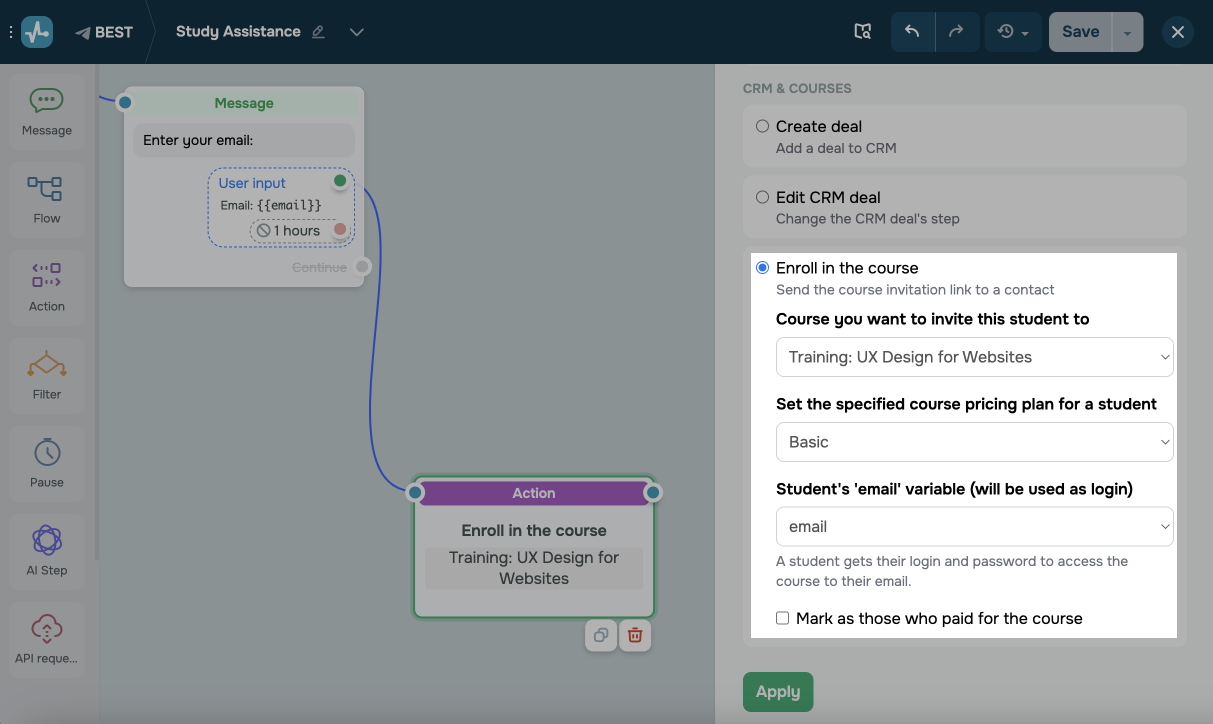
Task: Click the pulse logo icon in header
Action: 37,32
